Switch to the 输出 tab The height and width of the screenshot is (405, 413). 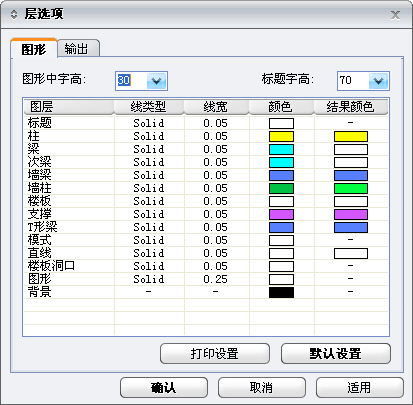[76, 49]
